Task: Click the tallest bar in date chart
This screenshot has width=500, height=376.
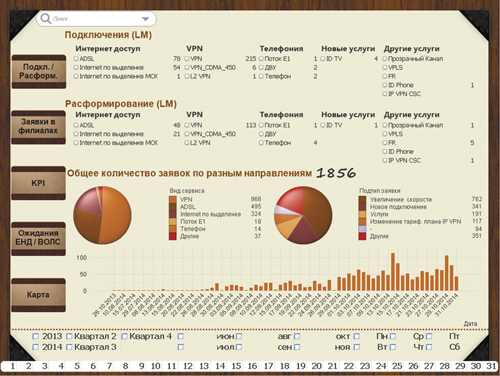Action: [x=393, y=272]
